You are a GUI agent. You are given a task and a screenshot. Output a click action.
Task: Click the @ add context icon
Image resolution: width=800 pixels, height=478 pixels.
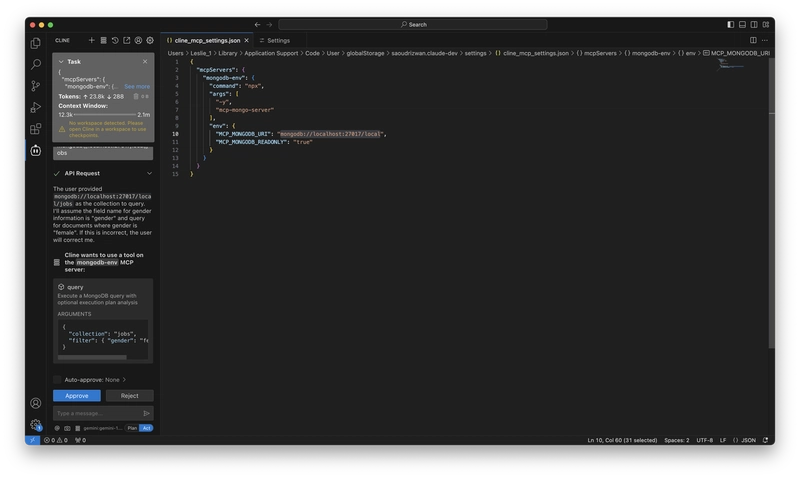point(57,428)
